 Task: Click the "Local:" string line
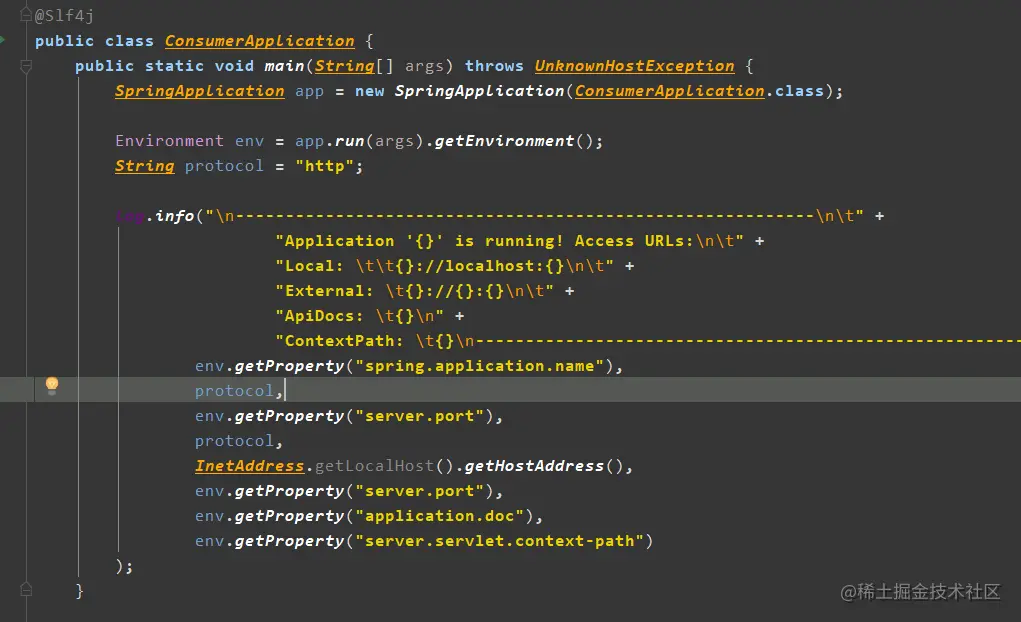[444, 266]
